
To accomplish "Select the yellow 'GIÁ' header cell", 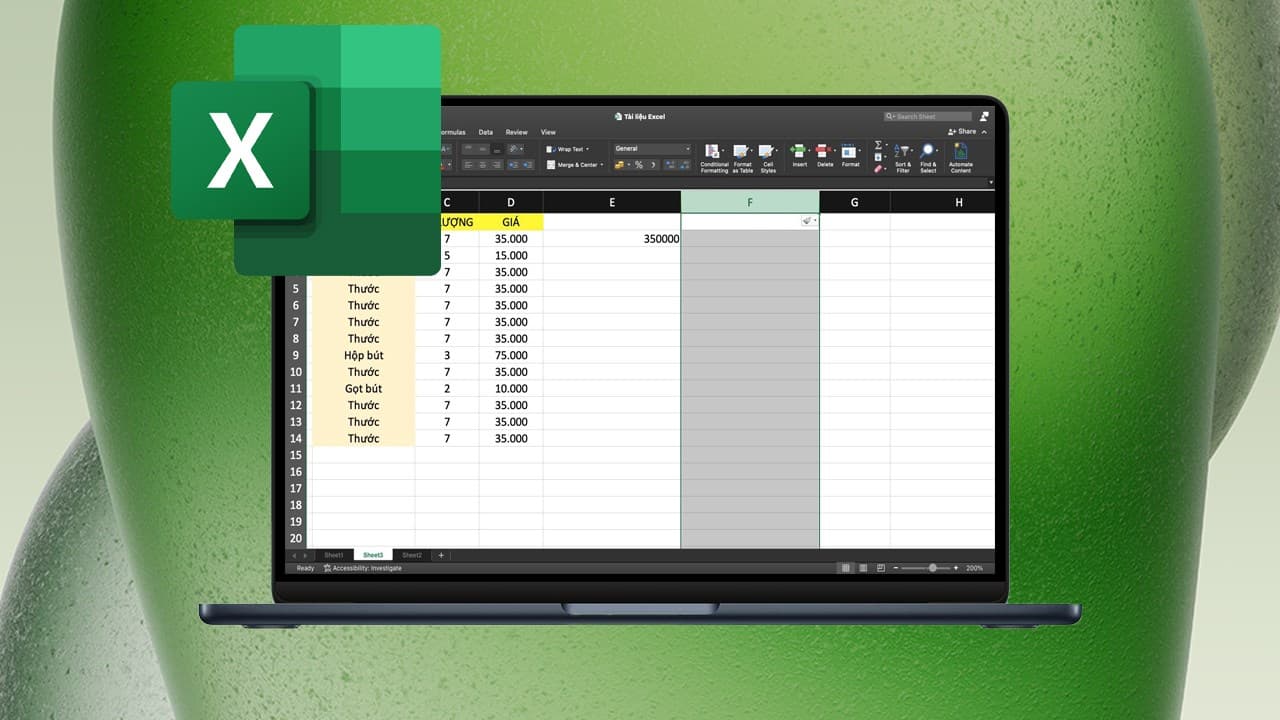I will pos(511,222).
